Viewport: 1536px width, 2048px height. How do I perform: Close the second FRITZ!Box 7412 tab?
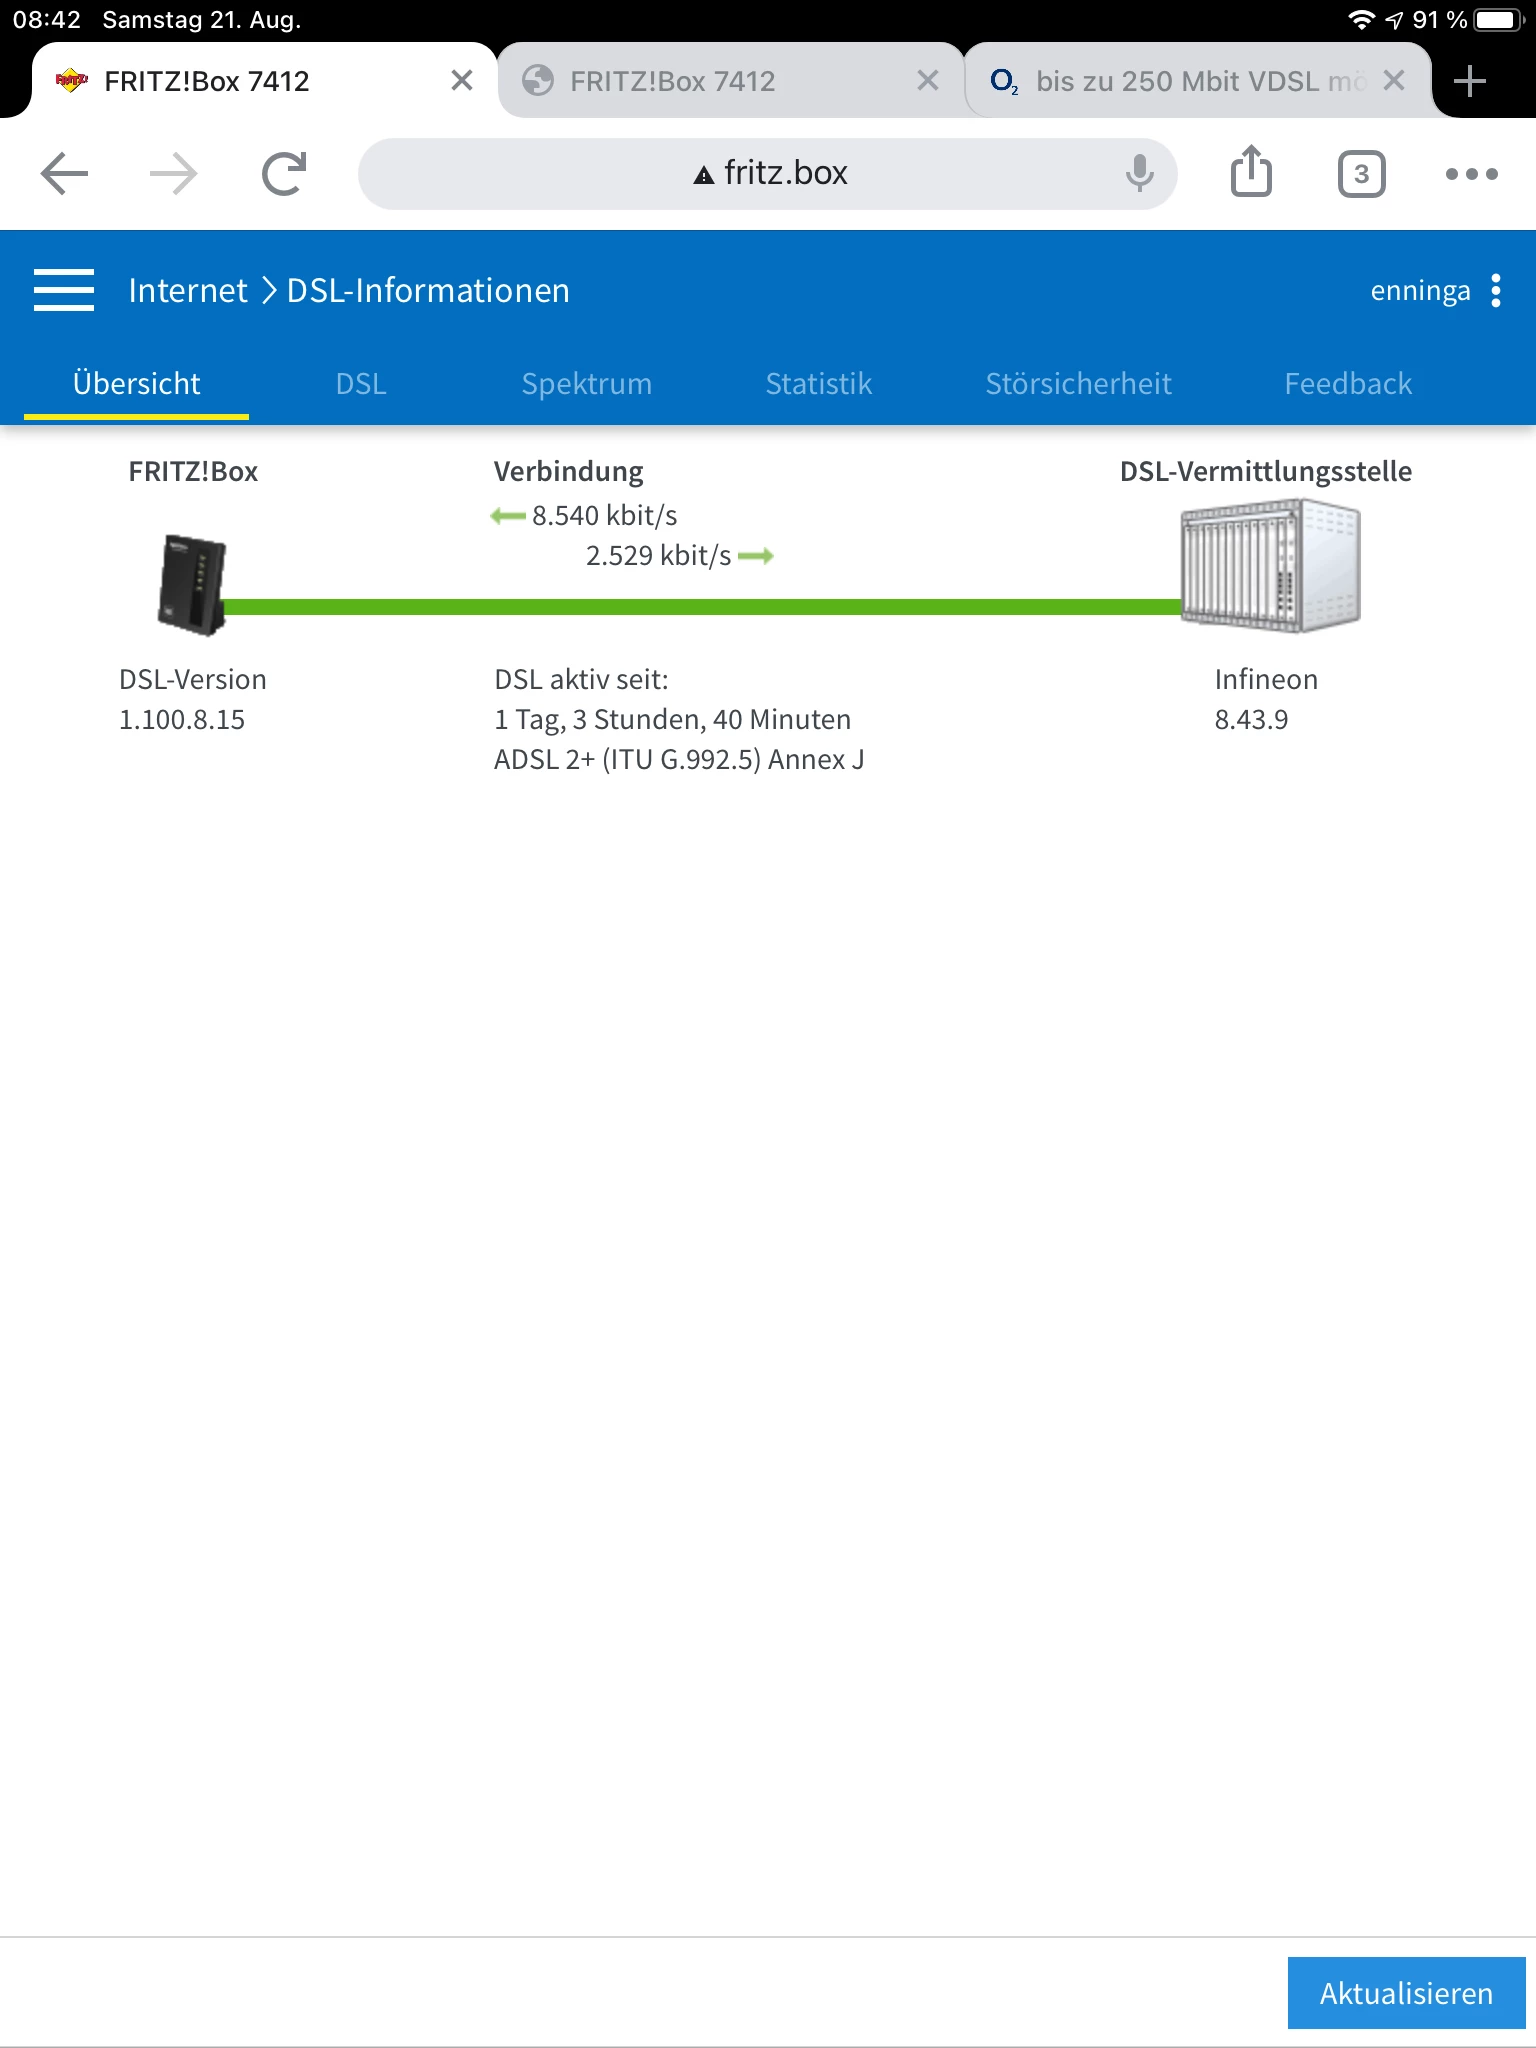pos(928,81)
